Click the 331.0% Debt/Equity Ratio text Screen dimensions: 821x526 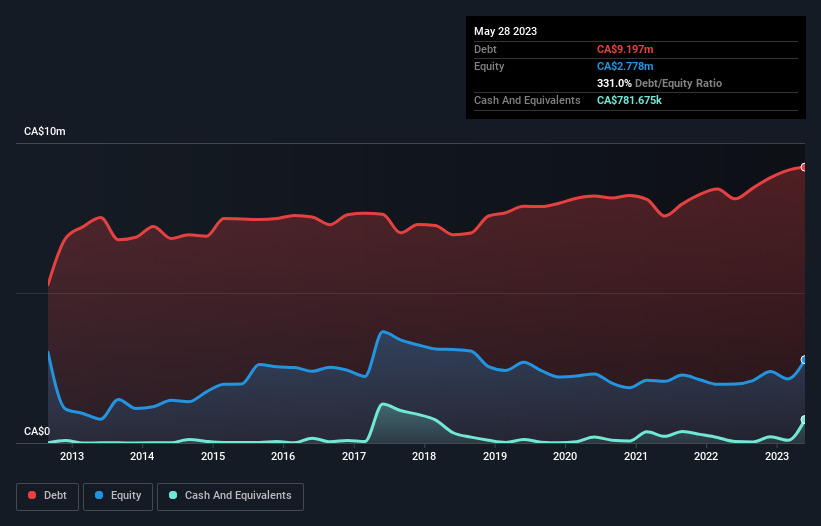click(659, 83)
